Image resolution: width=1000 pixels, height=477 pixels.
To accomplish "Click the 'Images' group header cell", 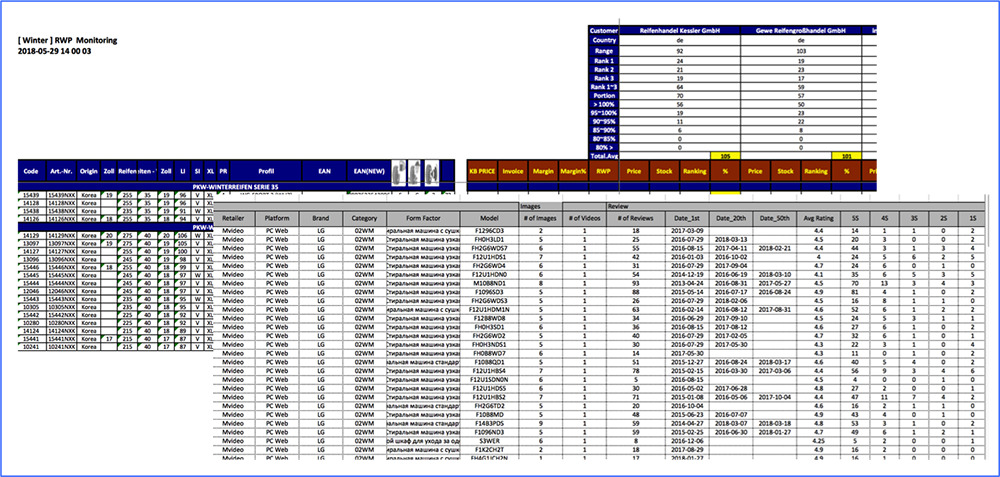I will pyautogui.click(x=540, y=207).
